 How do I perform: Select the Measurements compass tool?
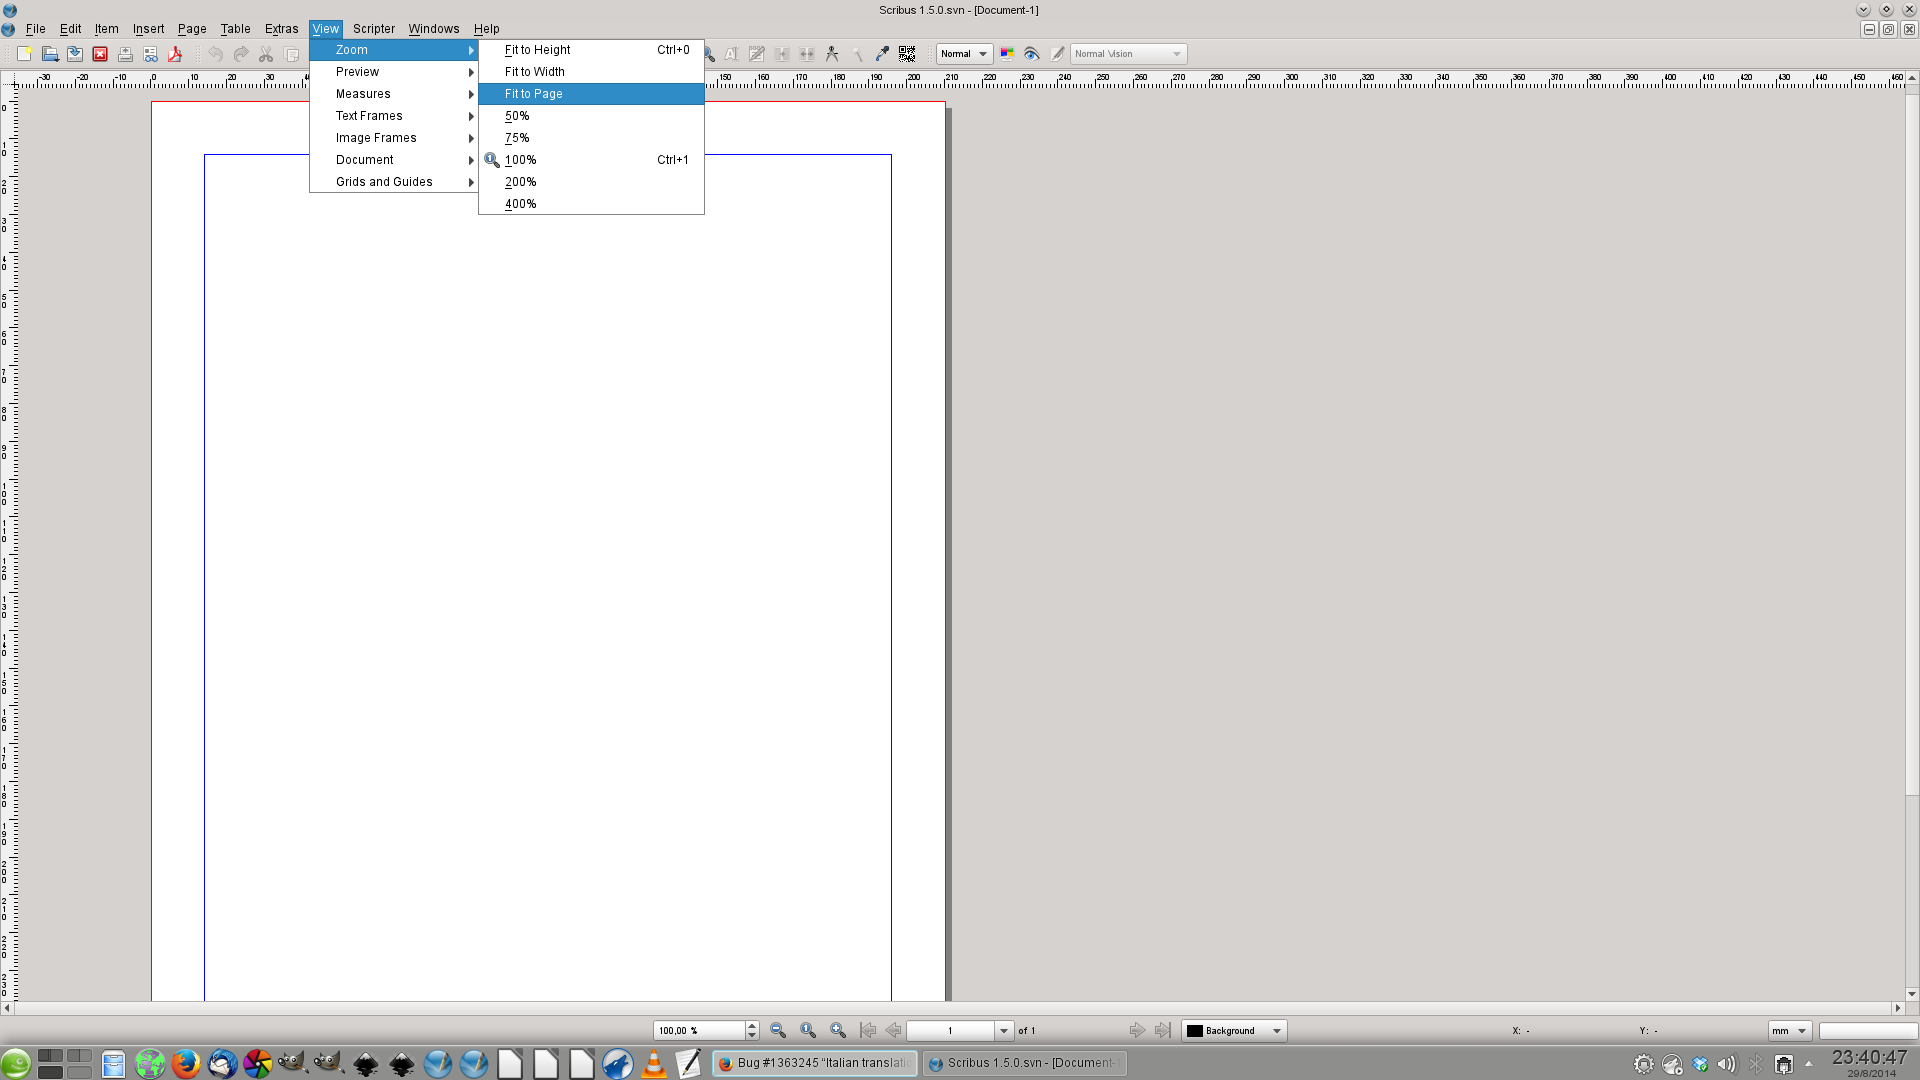click(832, 54)
